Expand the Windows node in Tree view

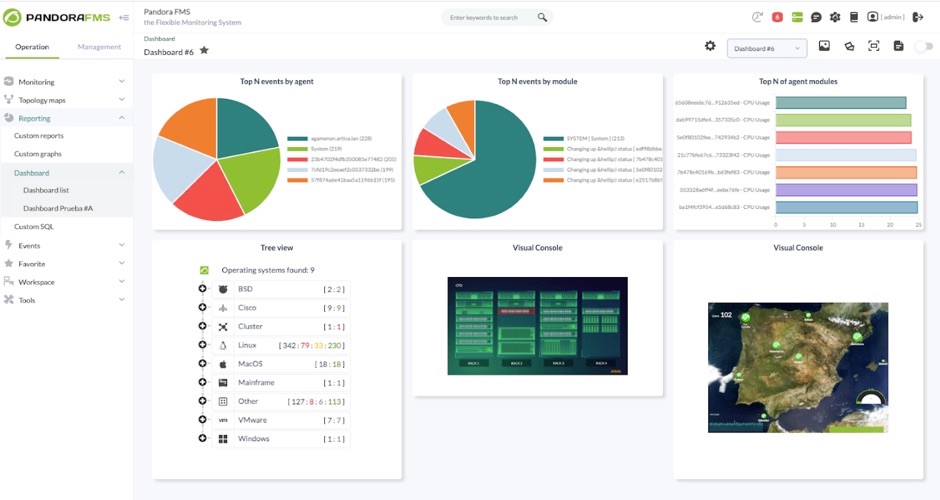203,438
